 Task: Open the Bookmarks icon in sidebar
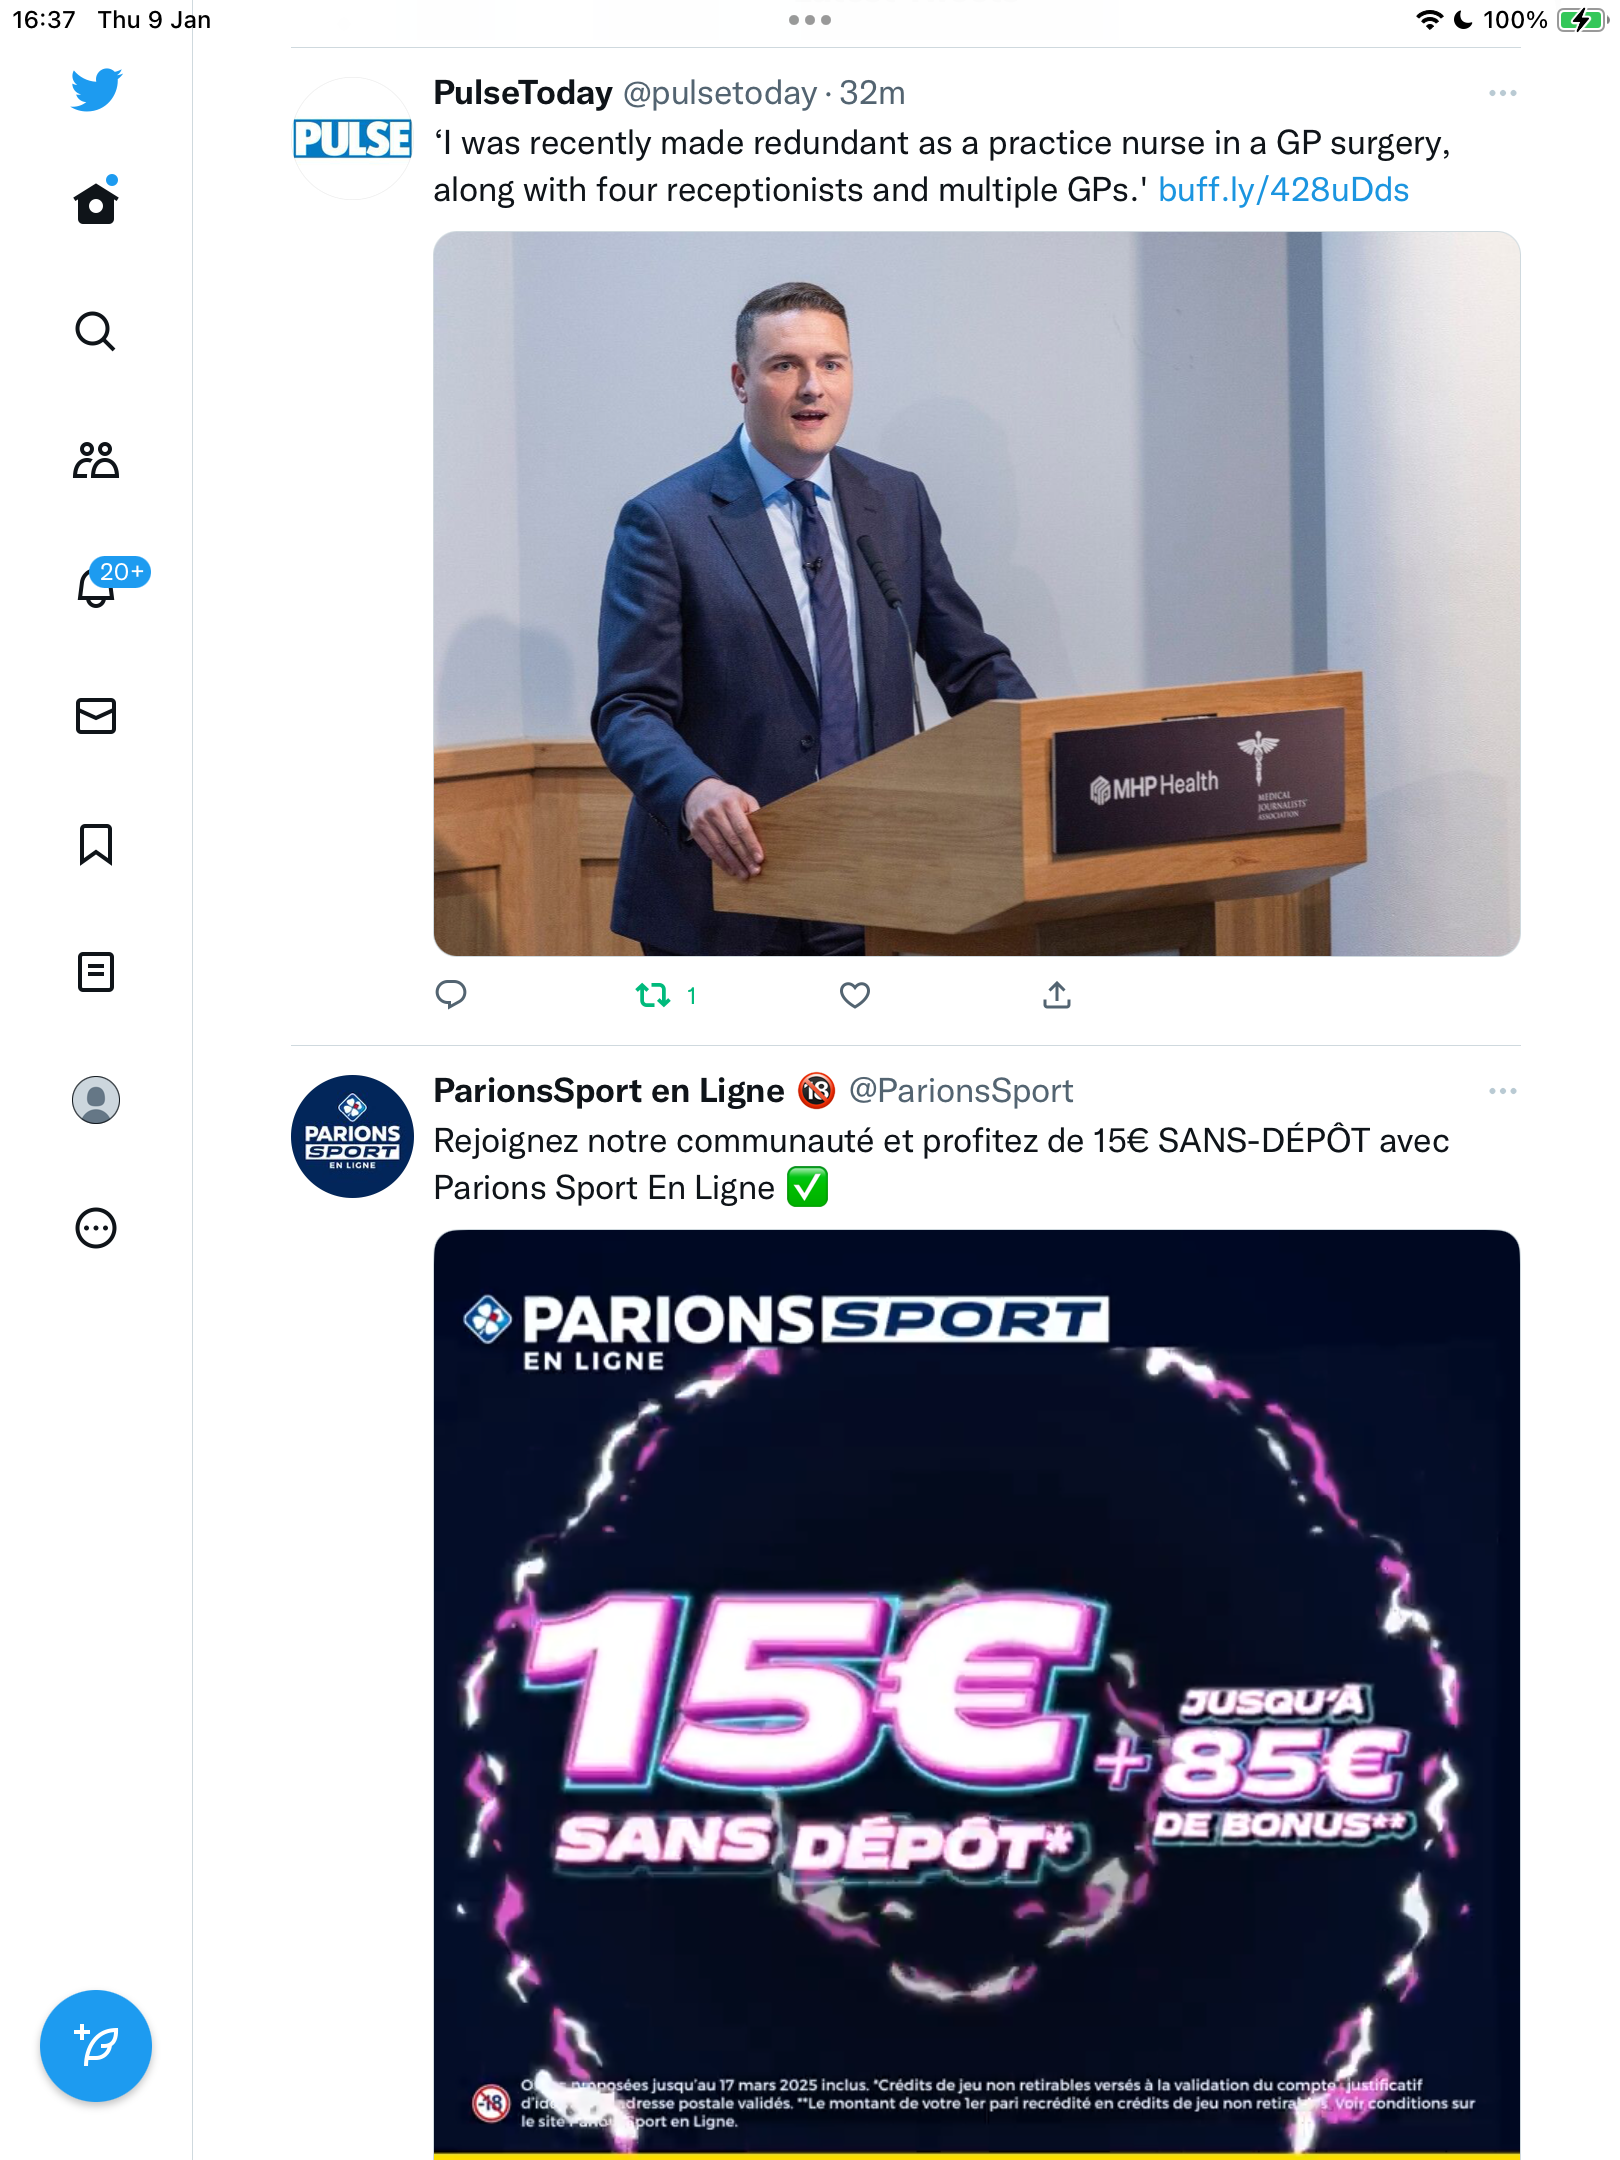[x=96, y=844]
